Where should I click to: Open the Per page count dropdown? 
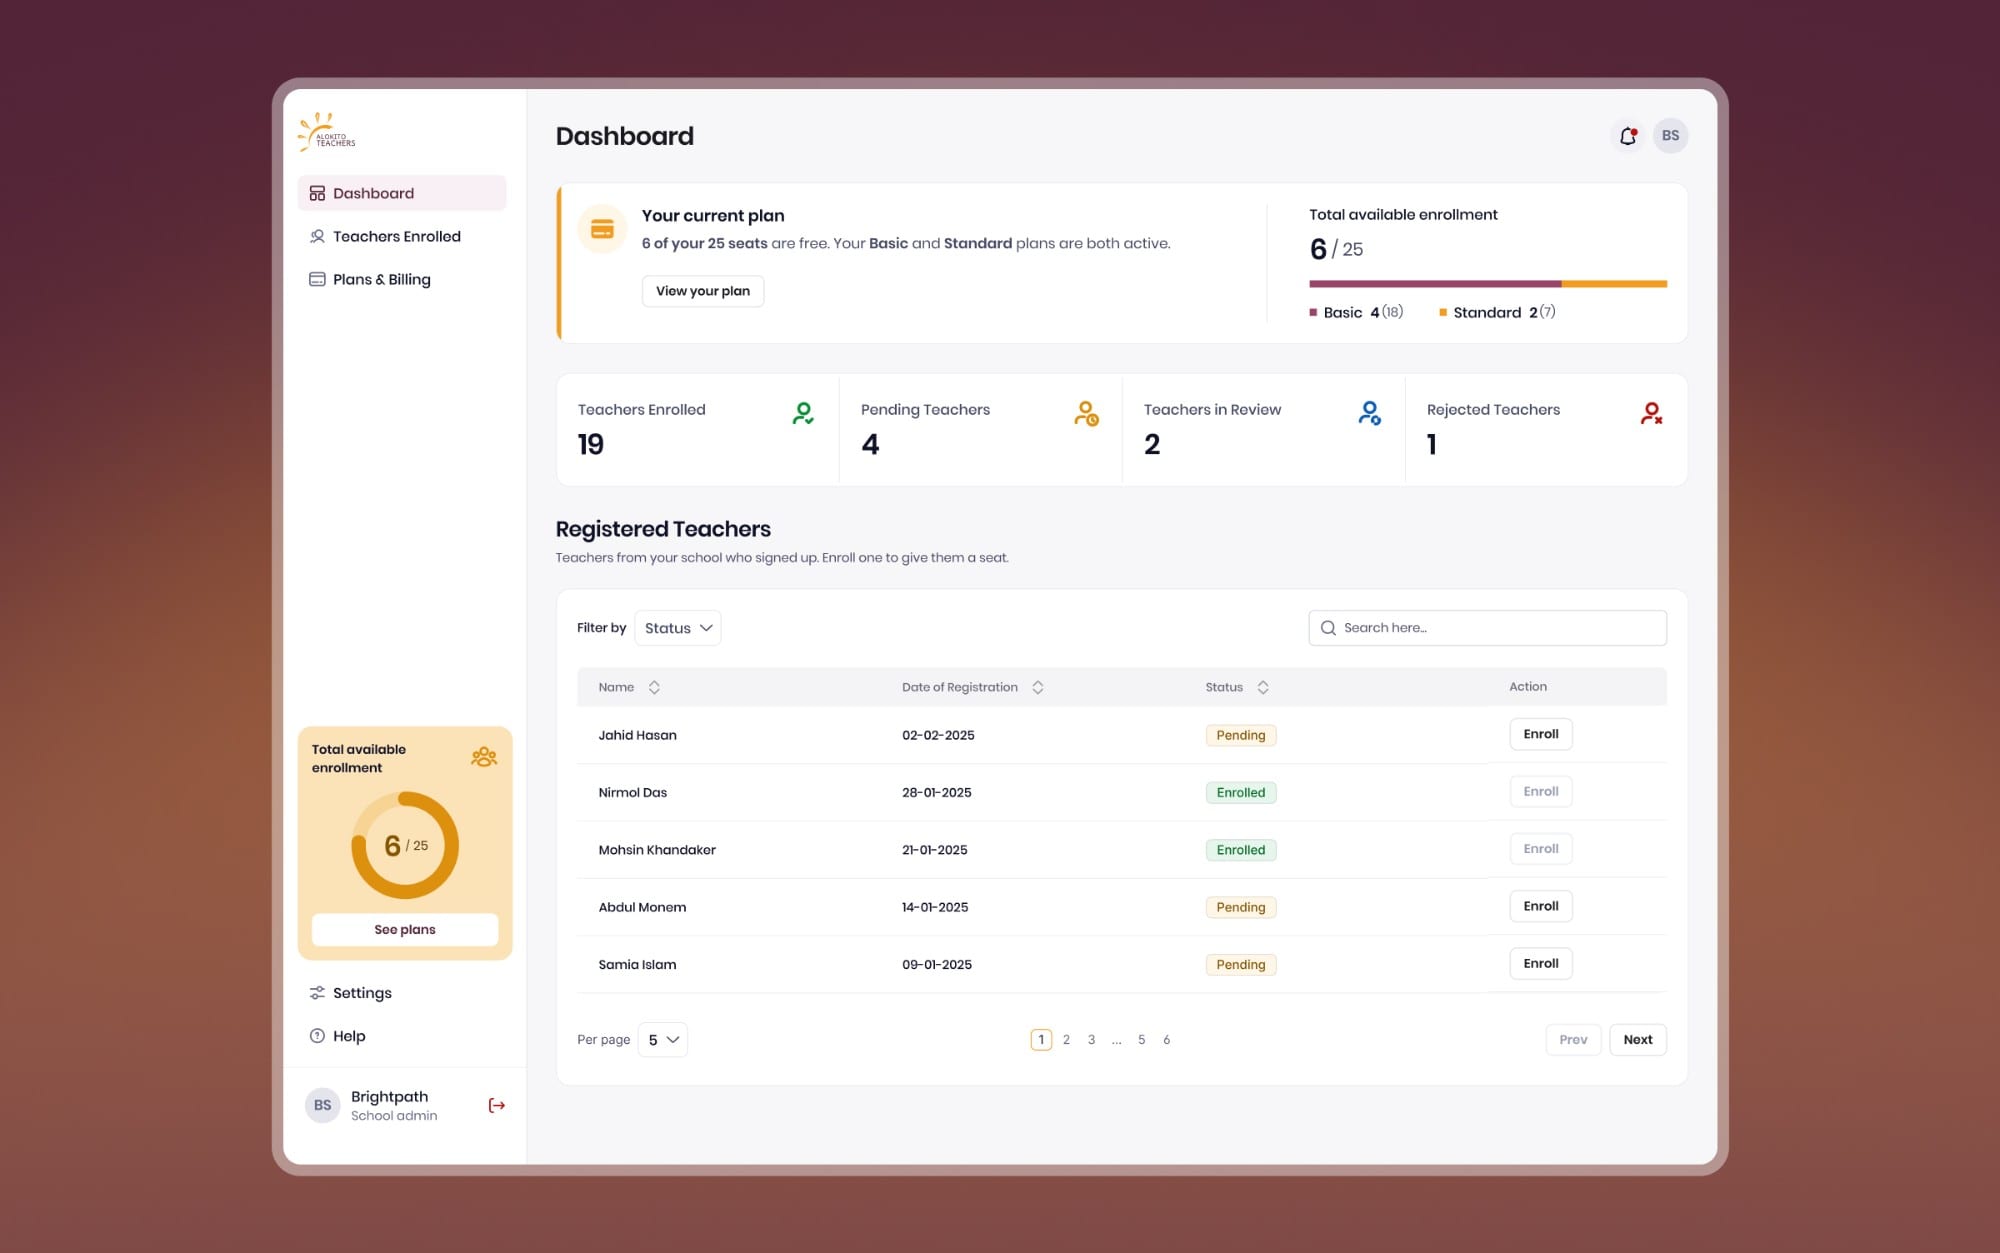[662, 1040]
